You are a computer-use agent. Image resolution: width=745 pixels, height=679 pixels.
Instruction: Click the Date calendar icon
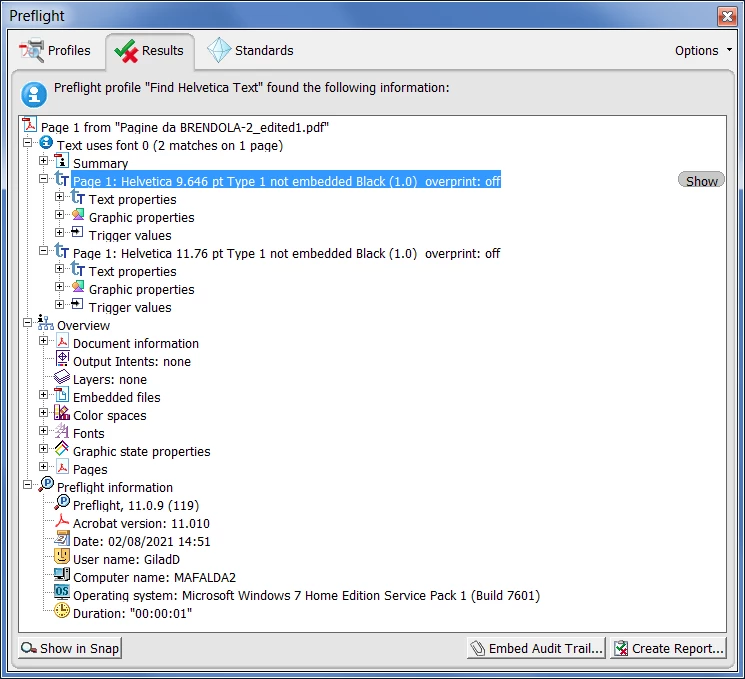[x=62, y=538]
